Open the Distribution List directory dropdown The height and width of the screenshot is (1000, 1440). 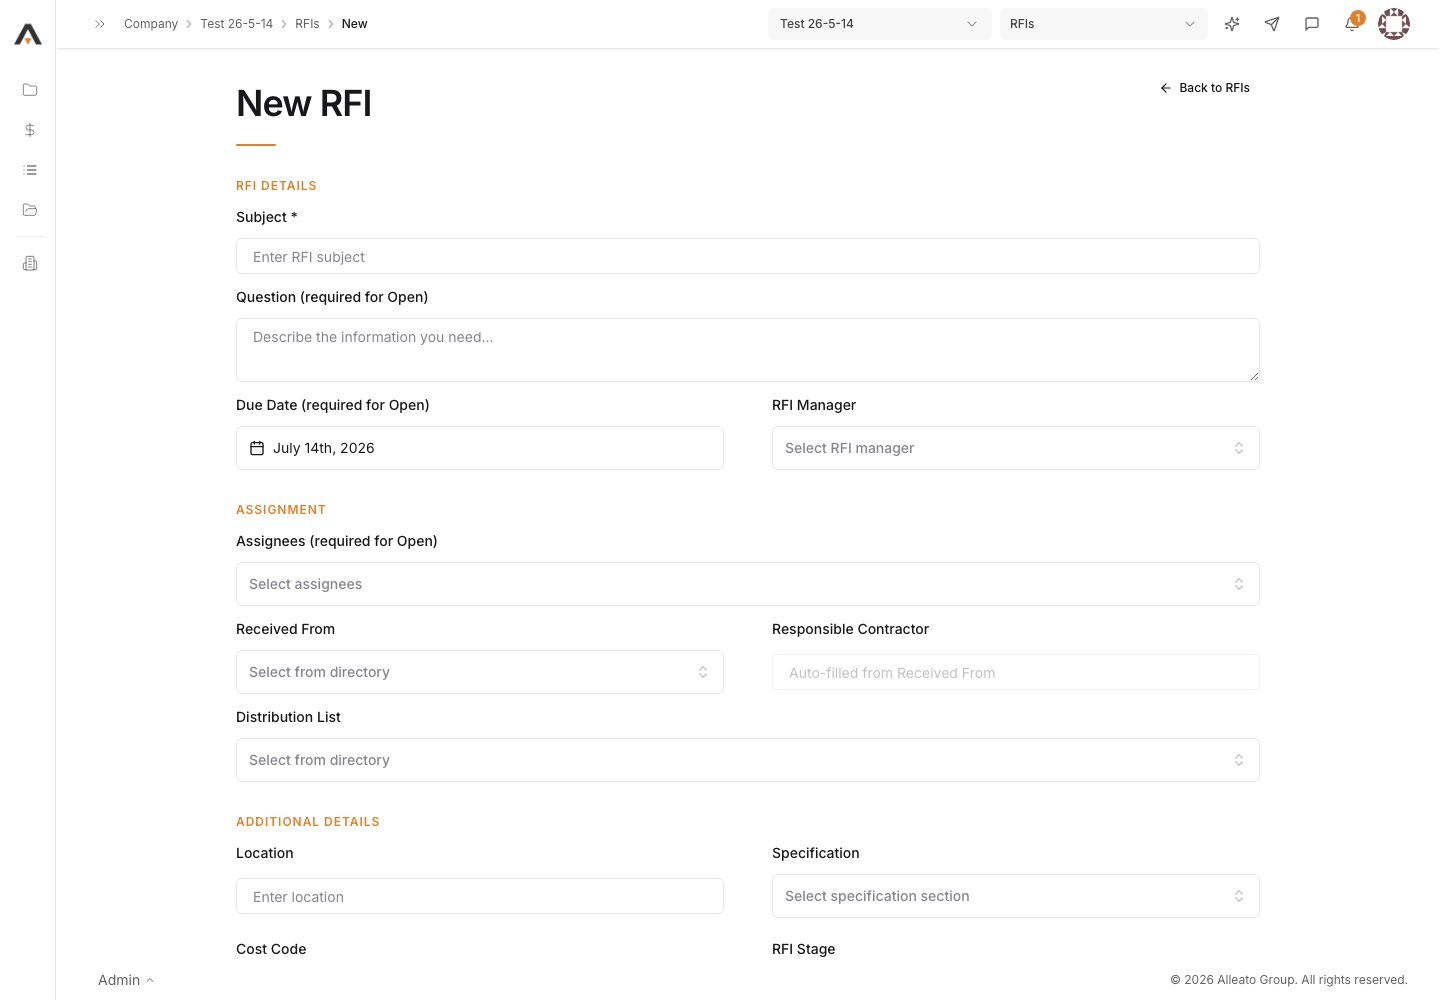click(748, 760)
